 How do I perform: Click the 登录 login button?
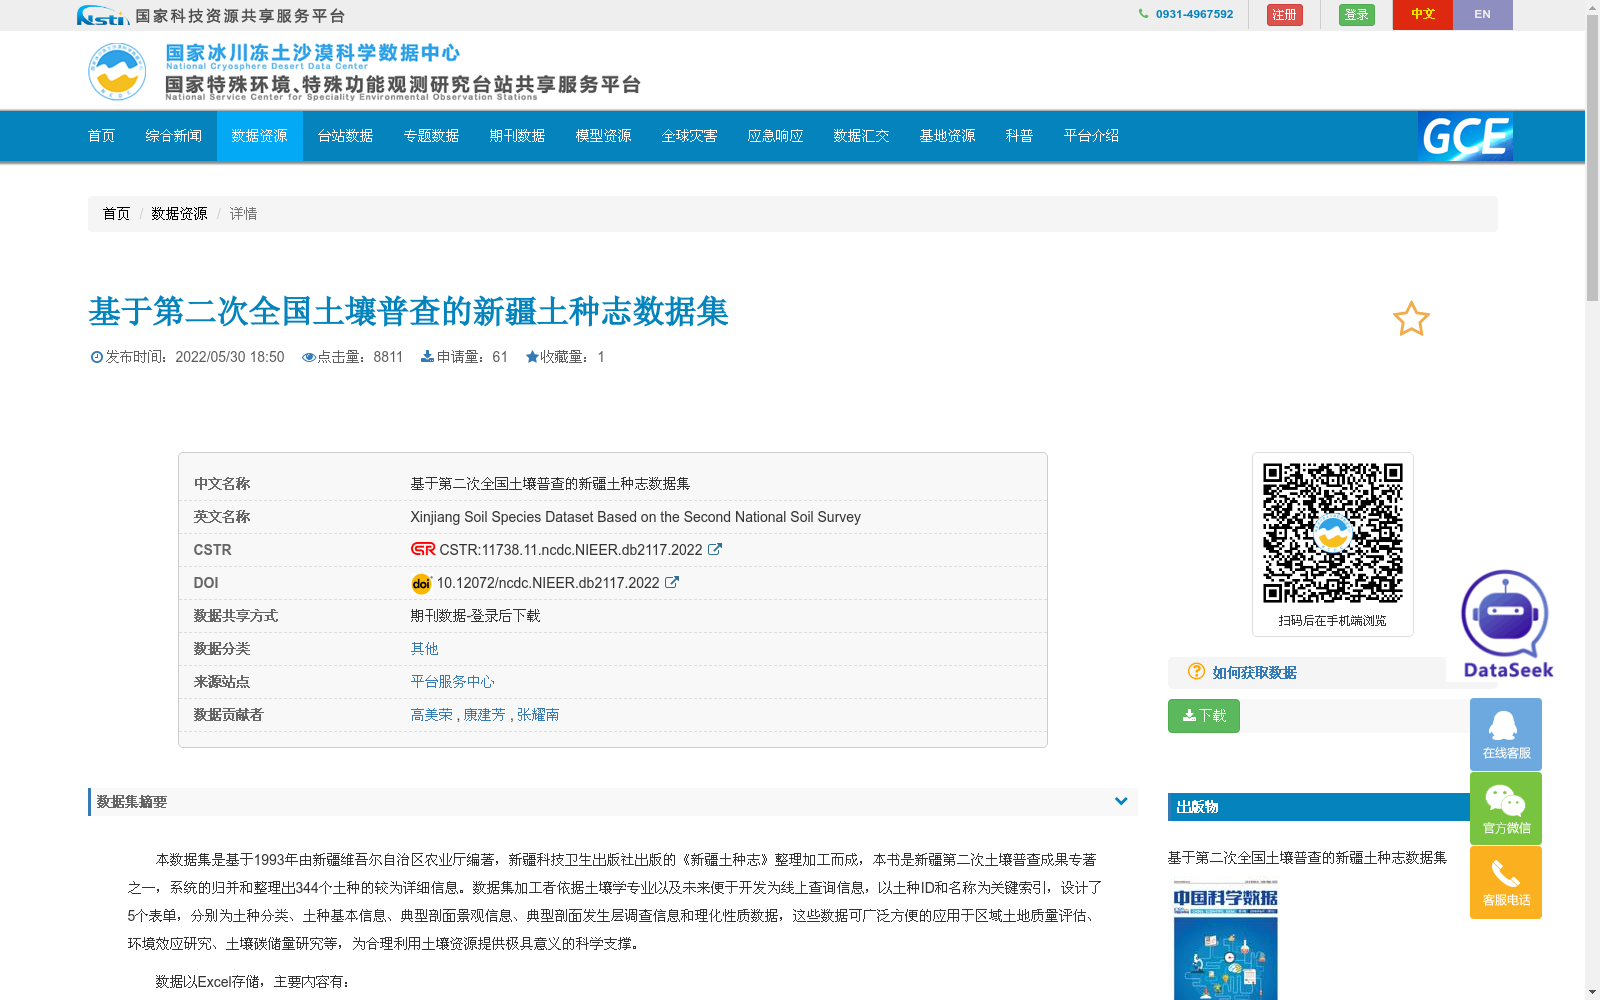(x=1357, y=15)
